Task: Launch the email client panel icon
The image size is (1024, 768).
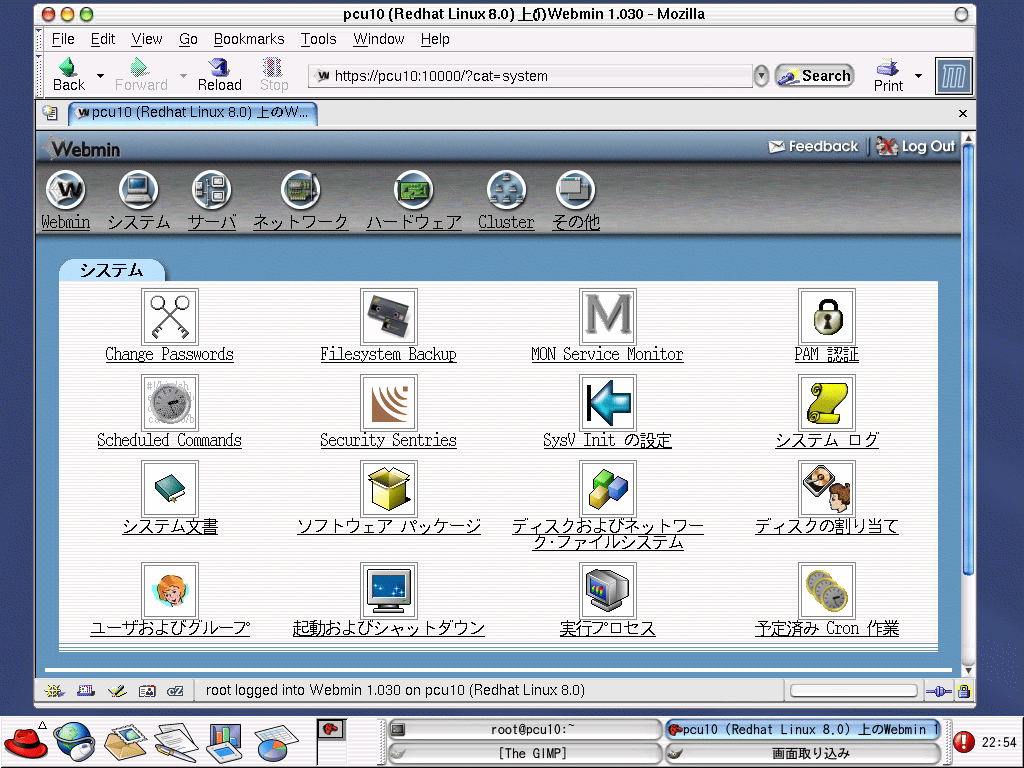Action: click(x=125, y=741)
